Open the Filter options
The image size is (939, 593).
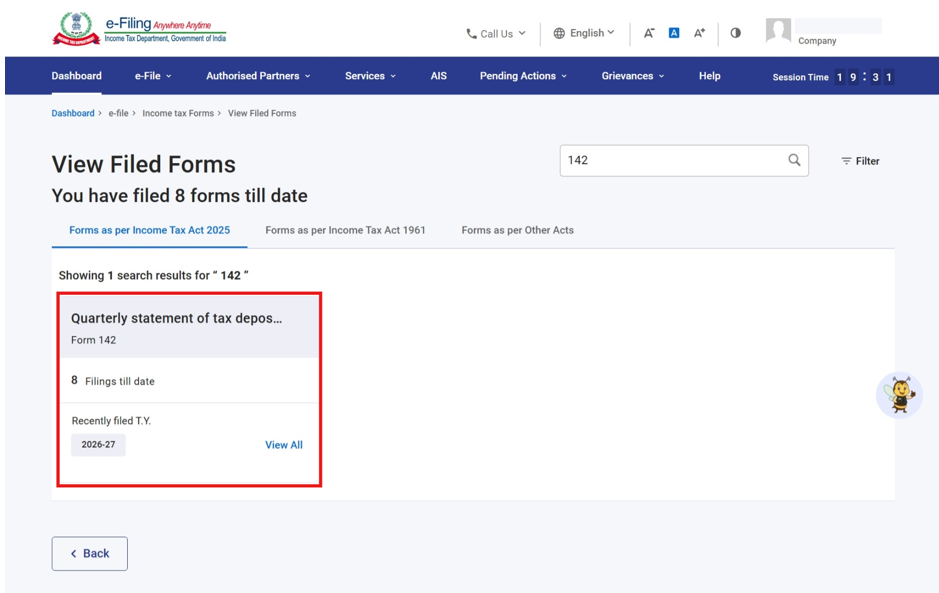(x=860, y=161)
